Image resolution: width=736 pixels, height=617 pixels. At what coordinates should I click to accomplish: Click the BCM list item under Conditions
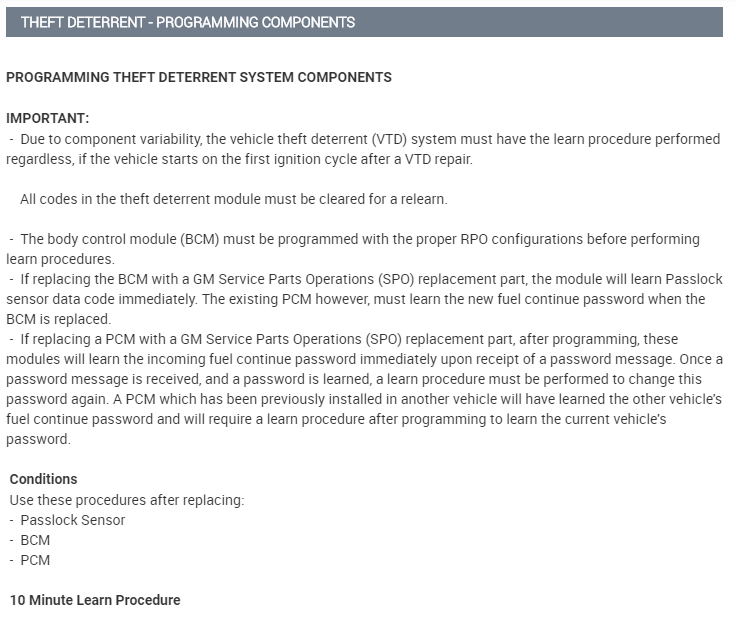tap(35, 540)
